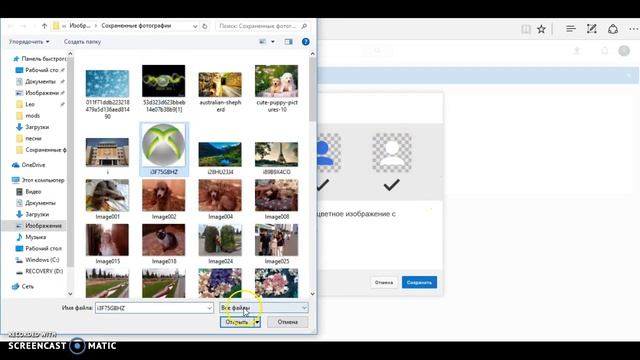This screenshot has width=640, height=360.
Task: Change view mode icon in dialog toolbar
Action: 262,42
